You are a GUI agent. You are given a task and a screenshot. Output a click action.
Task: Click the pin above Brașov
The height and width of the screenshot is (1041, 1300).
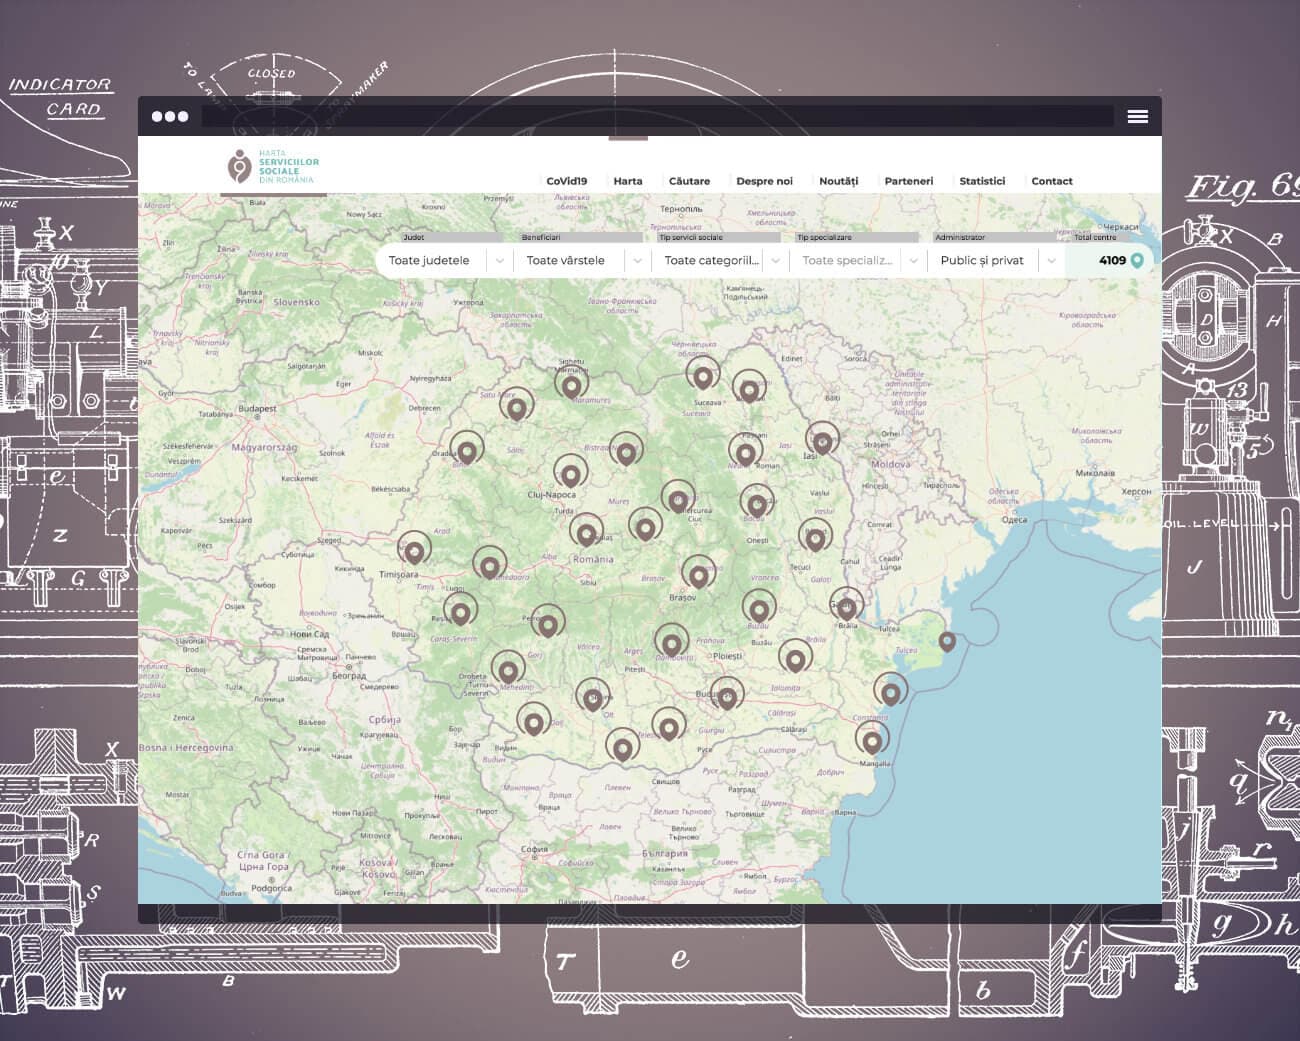[698, 571]
